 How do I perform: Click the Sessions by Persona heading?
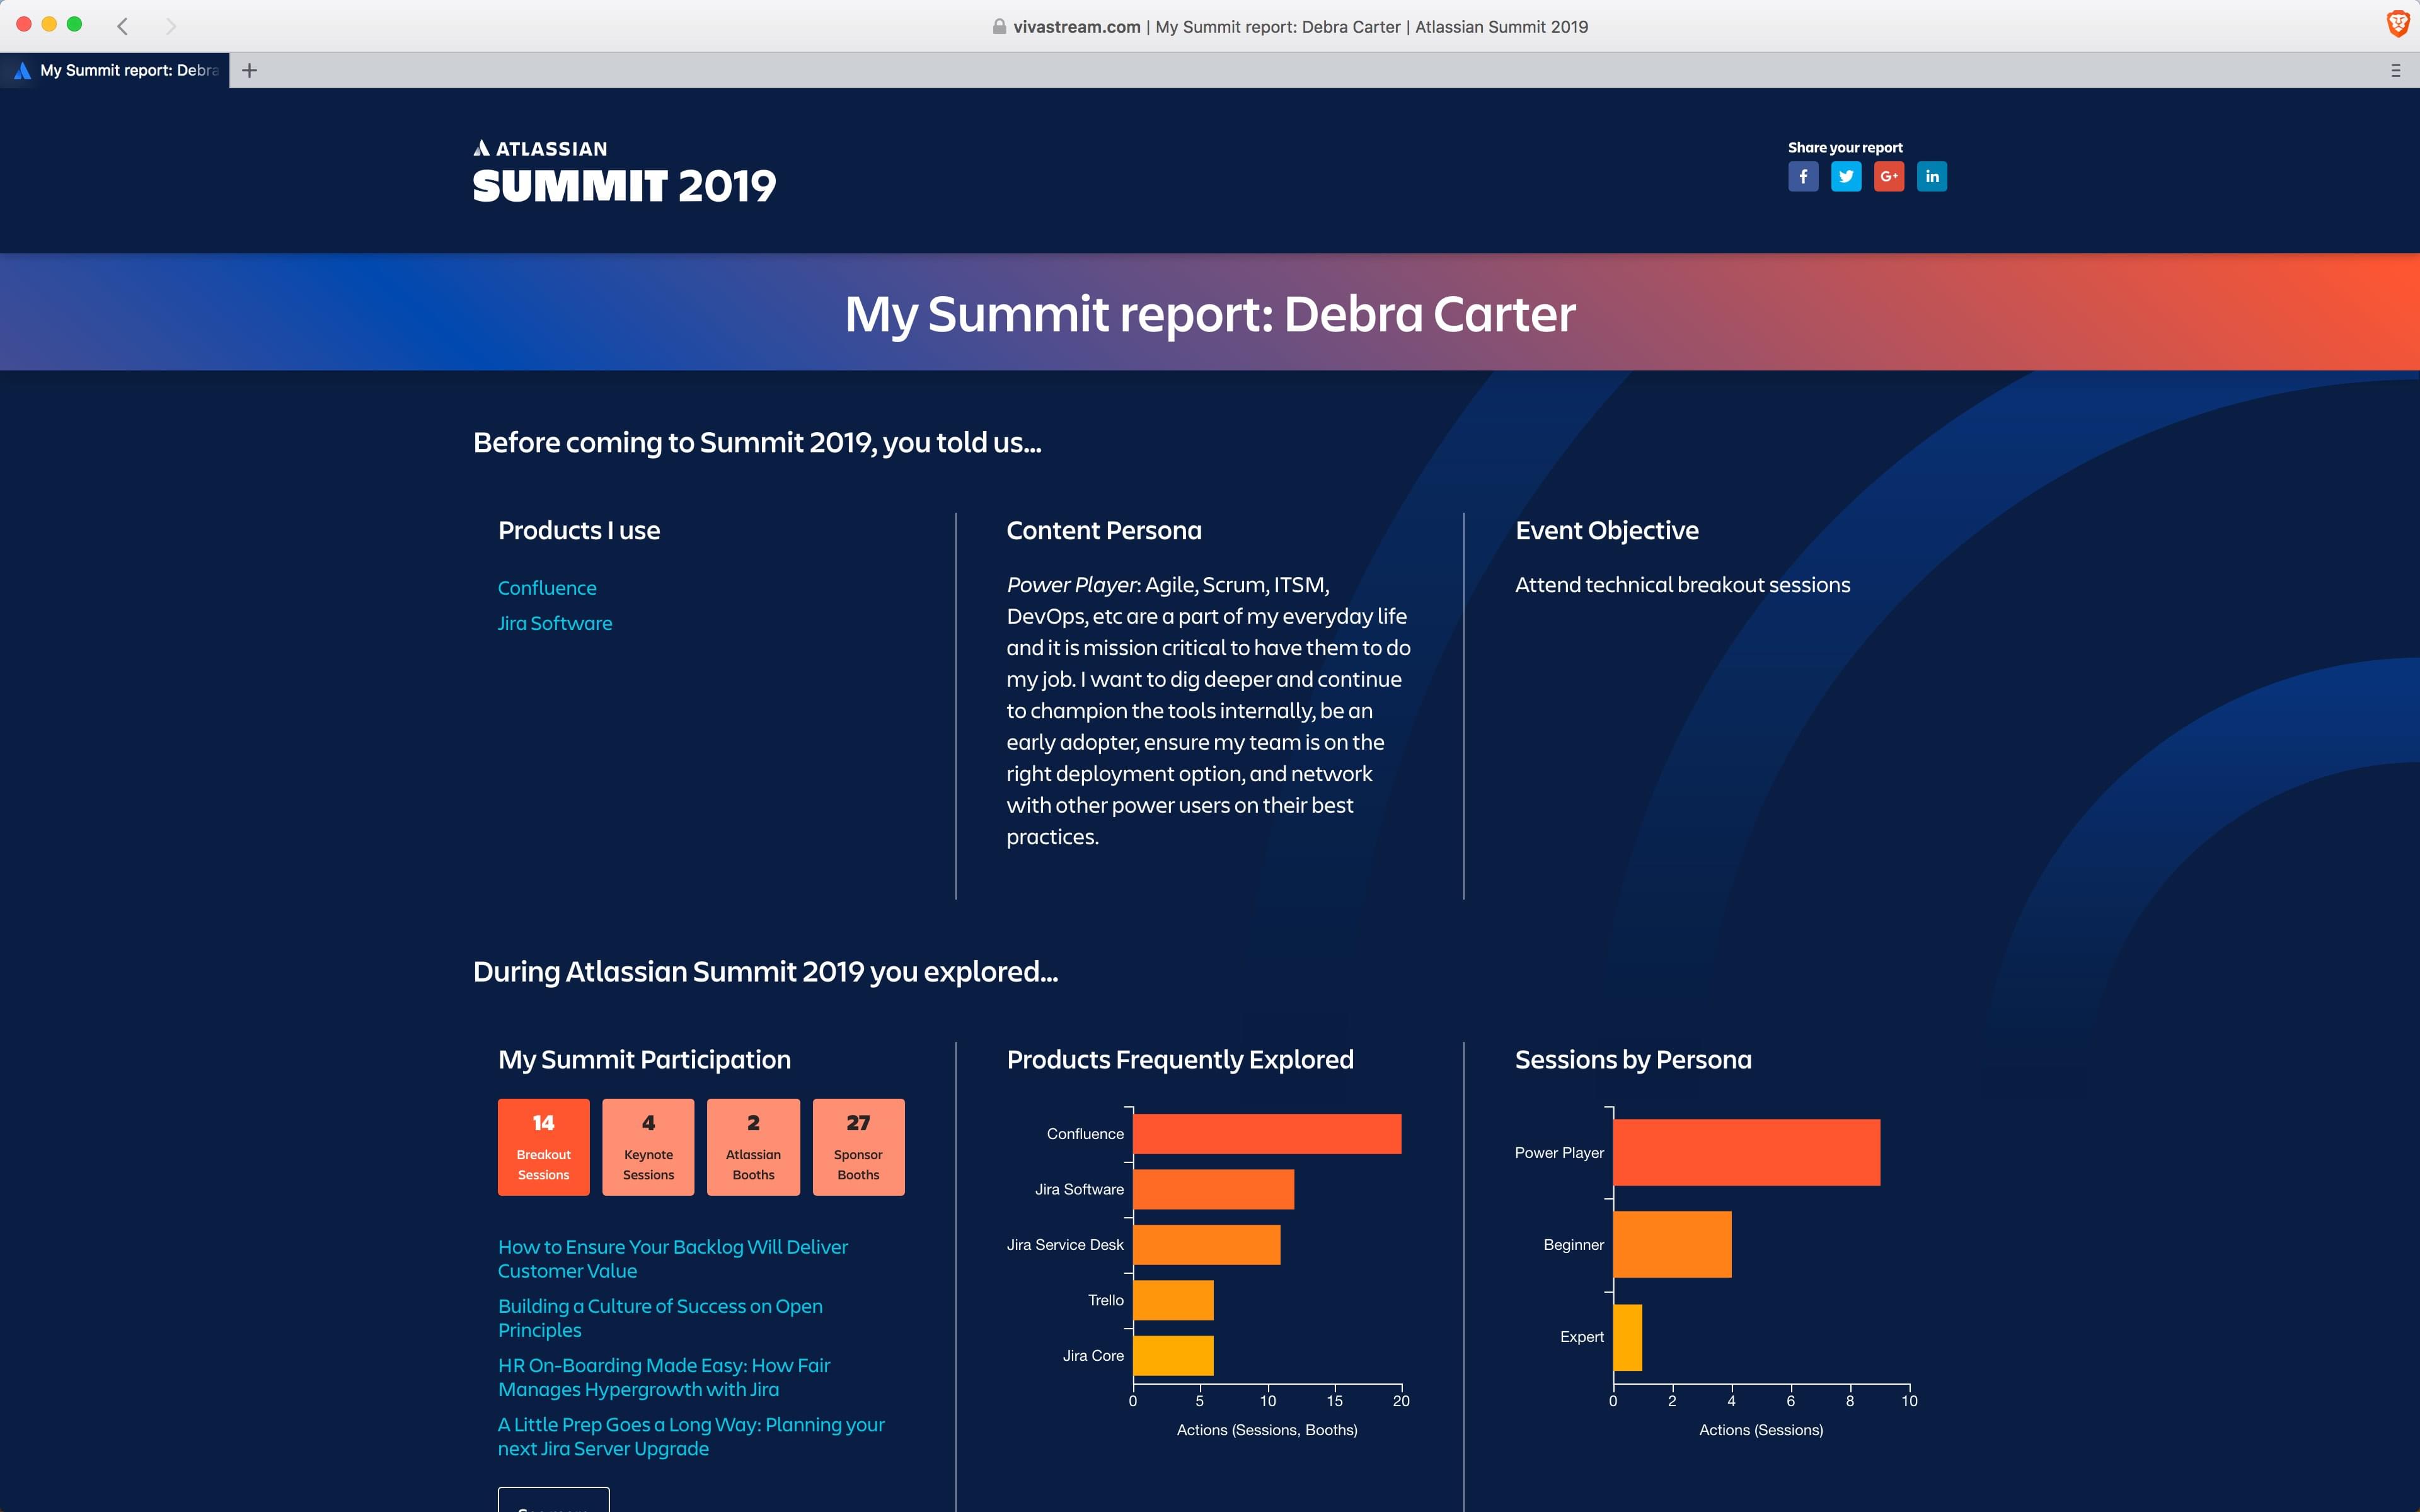coord(1633,1059)
